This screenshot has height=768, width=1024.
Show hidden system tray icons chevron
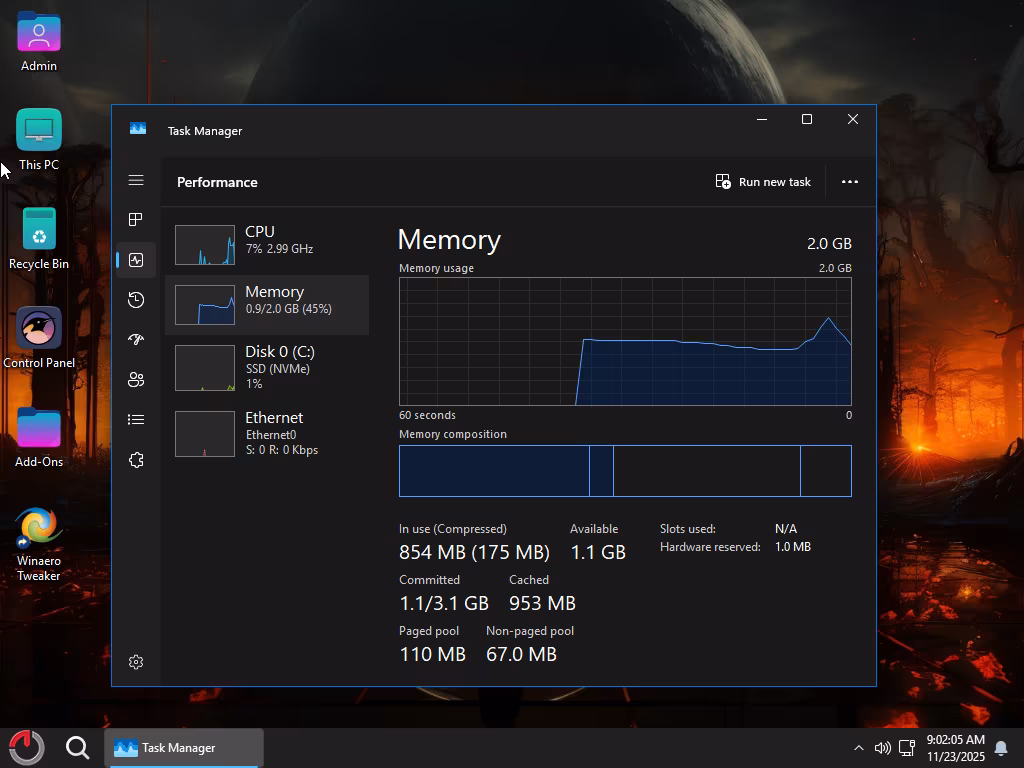(858, 748)
